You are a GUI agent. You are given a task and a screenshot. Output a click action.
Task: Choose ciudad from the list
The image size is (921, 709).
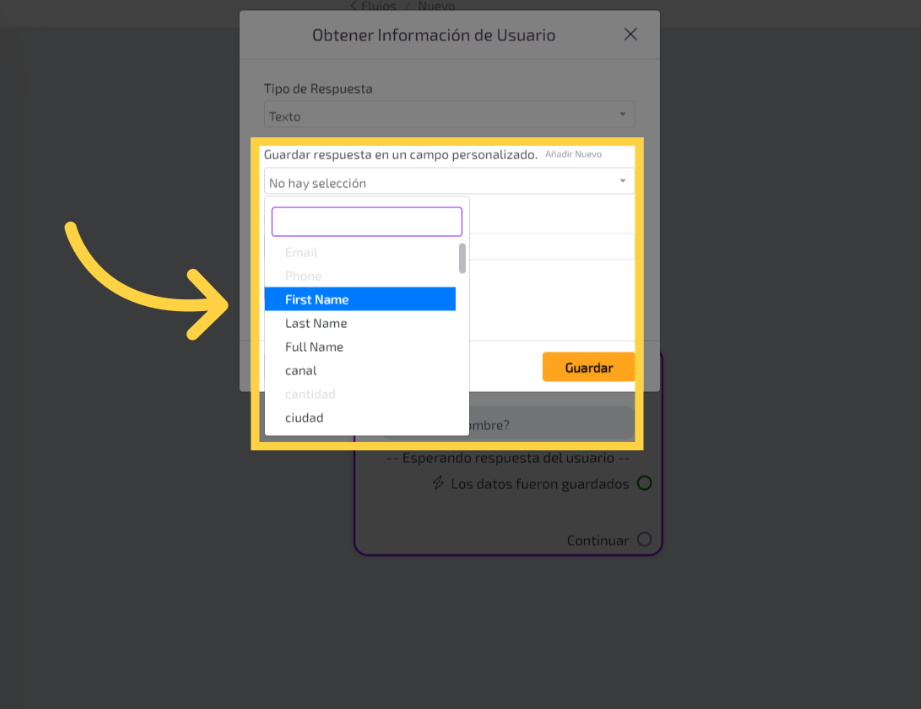(304, 418)
